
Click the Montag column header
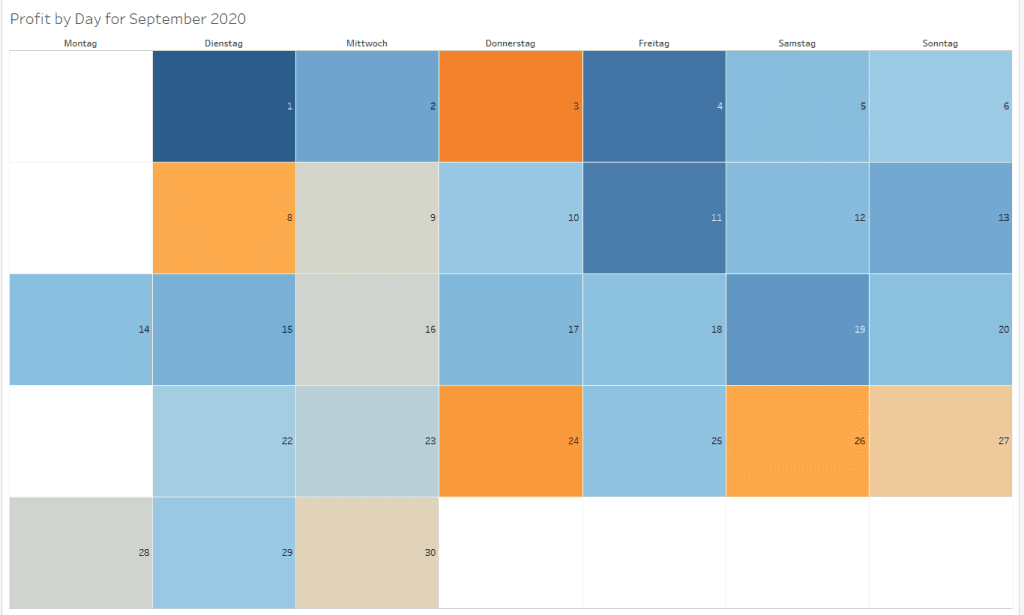[80, 43]
